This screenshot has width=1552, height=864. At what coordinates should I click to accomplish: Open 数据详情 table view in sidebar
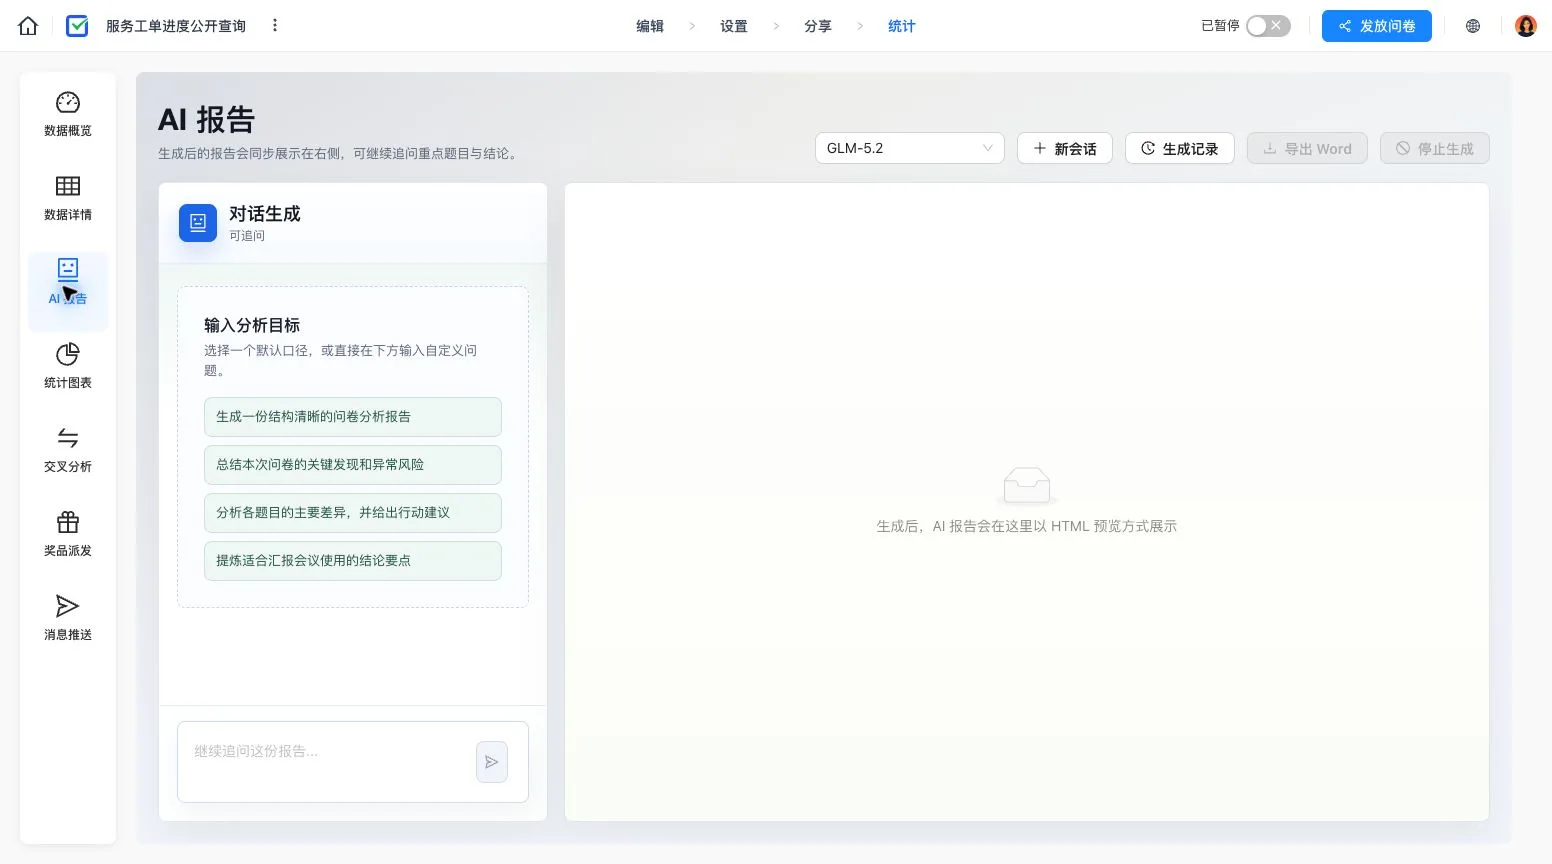pos(68,198)
